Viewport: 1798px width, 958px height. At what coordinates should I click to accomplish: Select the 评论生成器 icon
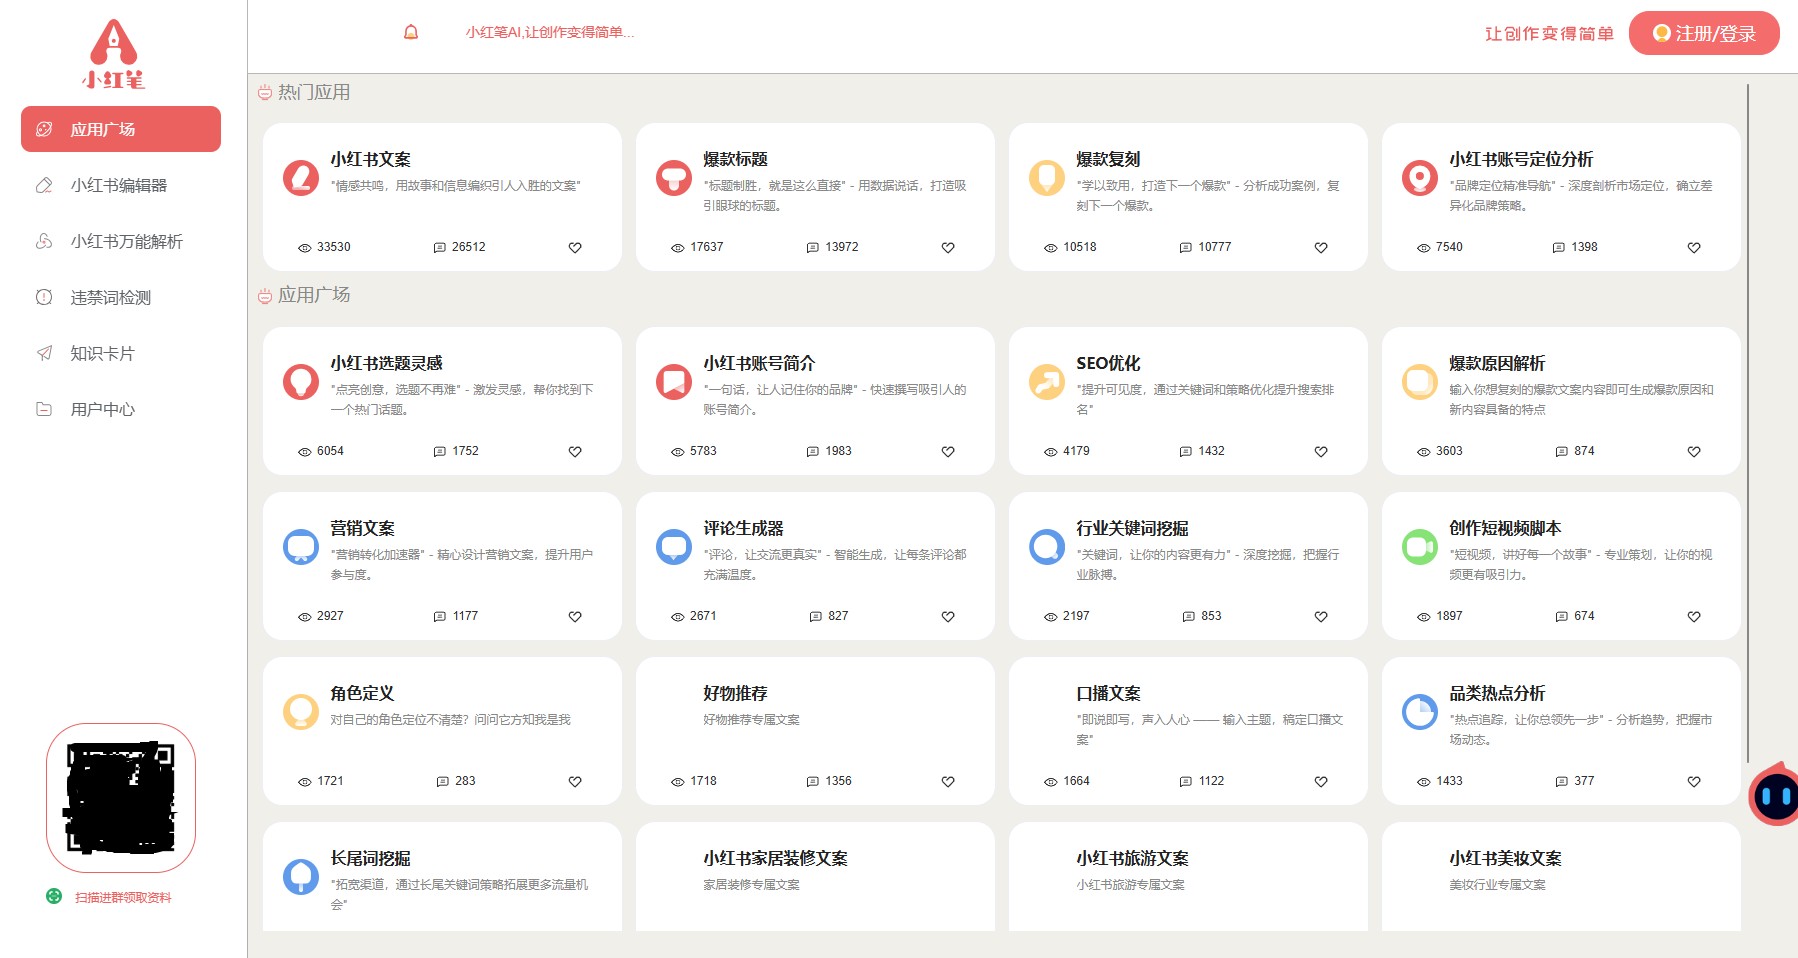click(674, 546)
